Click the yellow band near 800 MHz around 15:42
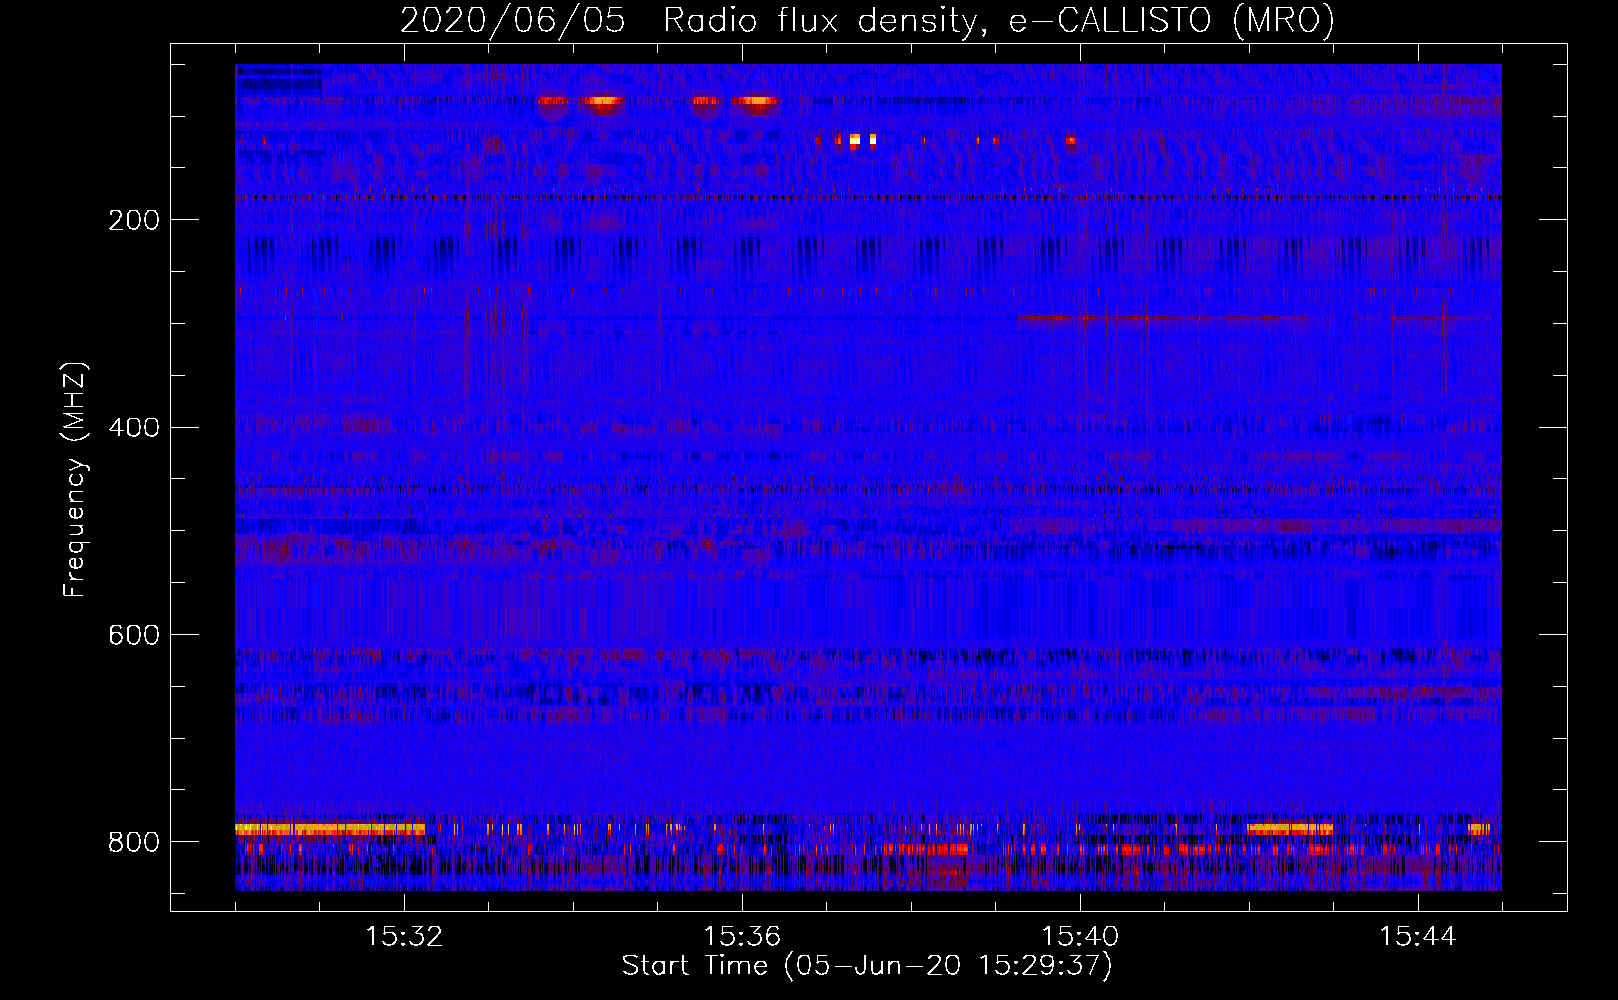The height and width of the screenshot is (1000, 1618). [x=1290, y=829]
